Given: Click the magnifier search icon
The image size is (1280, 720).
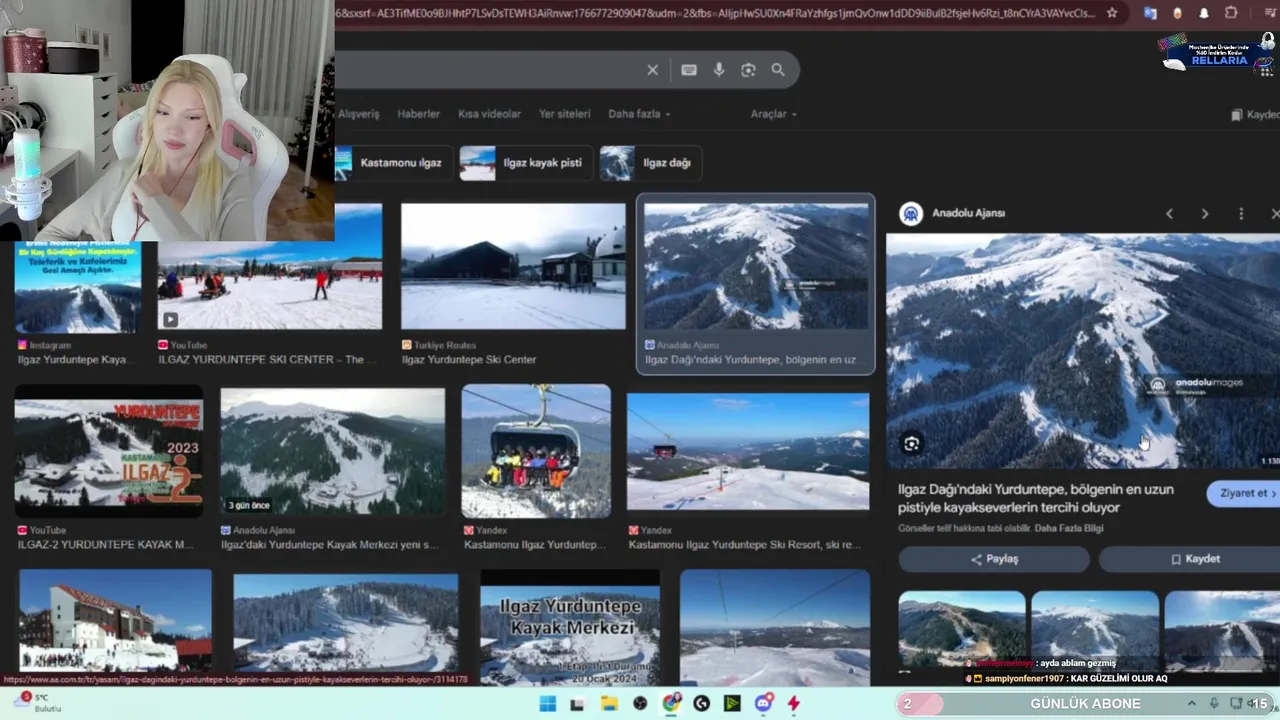Looking at the screenshot, I should coord(778,70).
